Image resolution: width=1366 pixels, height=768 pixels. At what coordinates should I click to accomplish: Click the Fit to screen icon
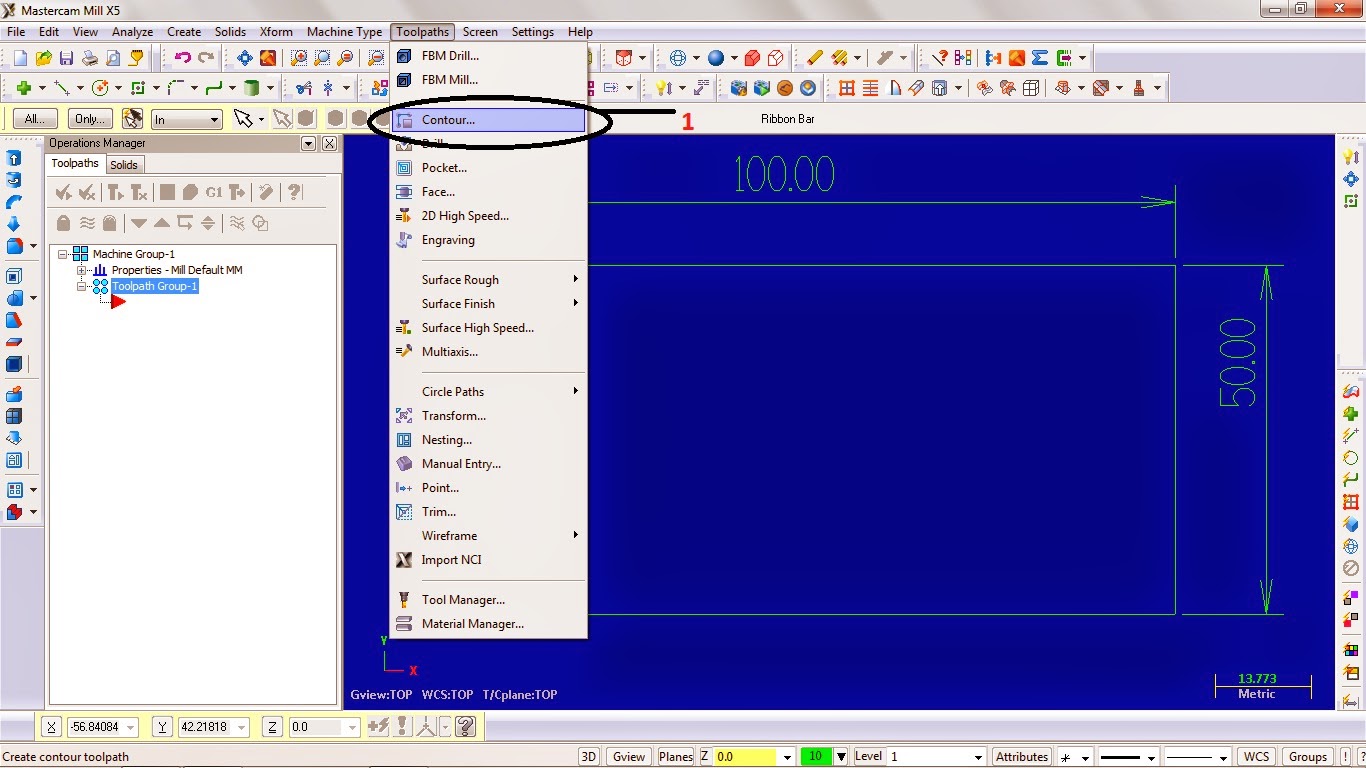(x=244, y=58)
